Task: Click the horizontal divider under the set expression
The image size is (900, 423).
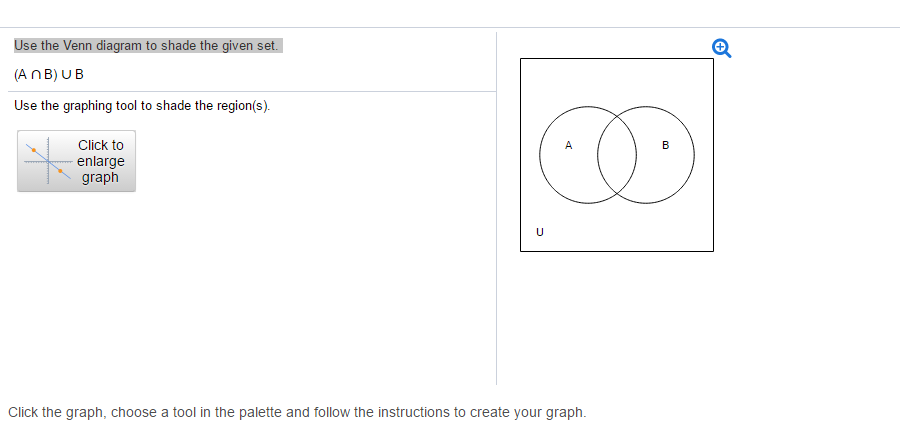Action: (250, 92)
